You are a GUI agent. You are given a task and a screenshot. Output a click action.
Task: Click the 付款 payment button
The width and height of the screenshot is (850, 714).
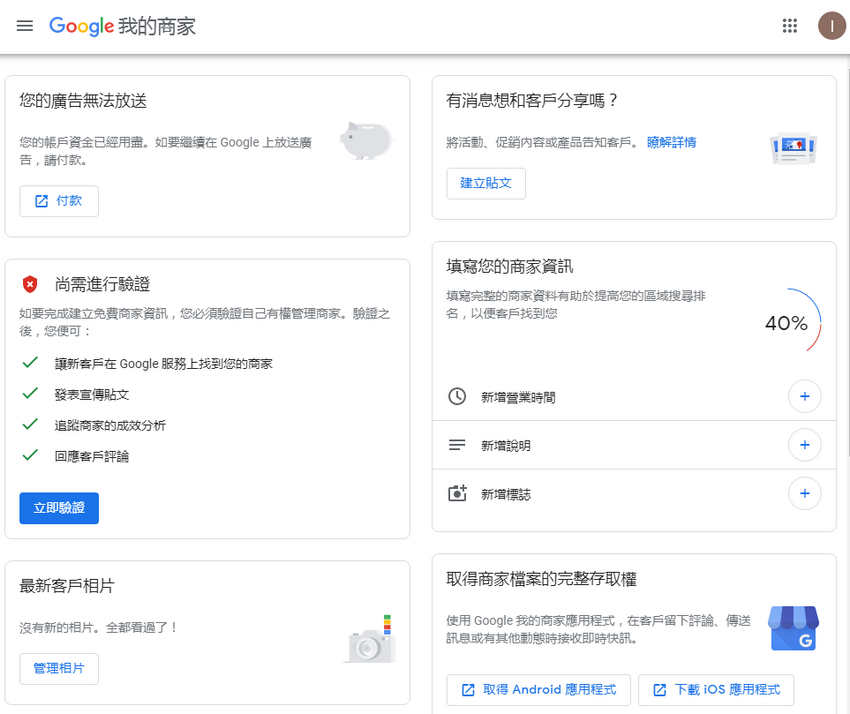[59, 201]
